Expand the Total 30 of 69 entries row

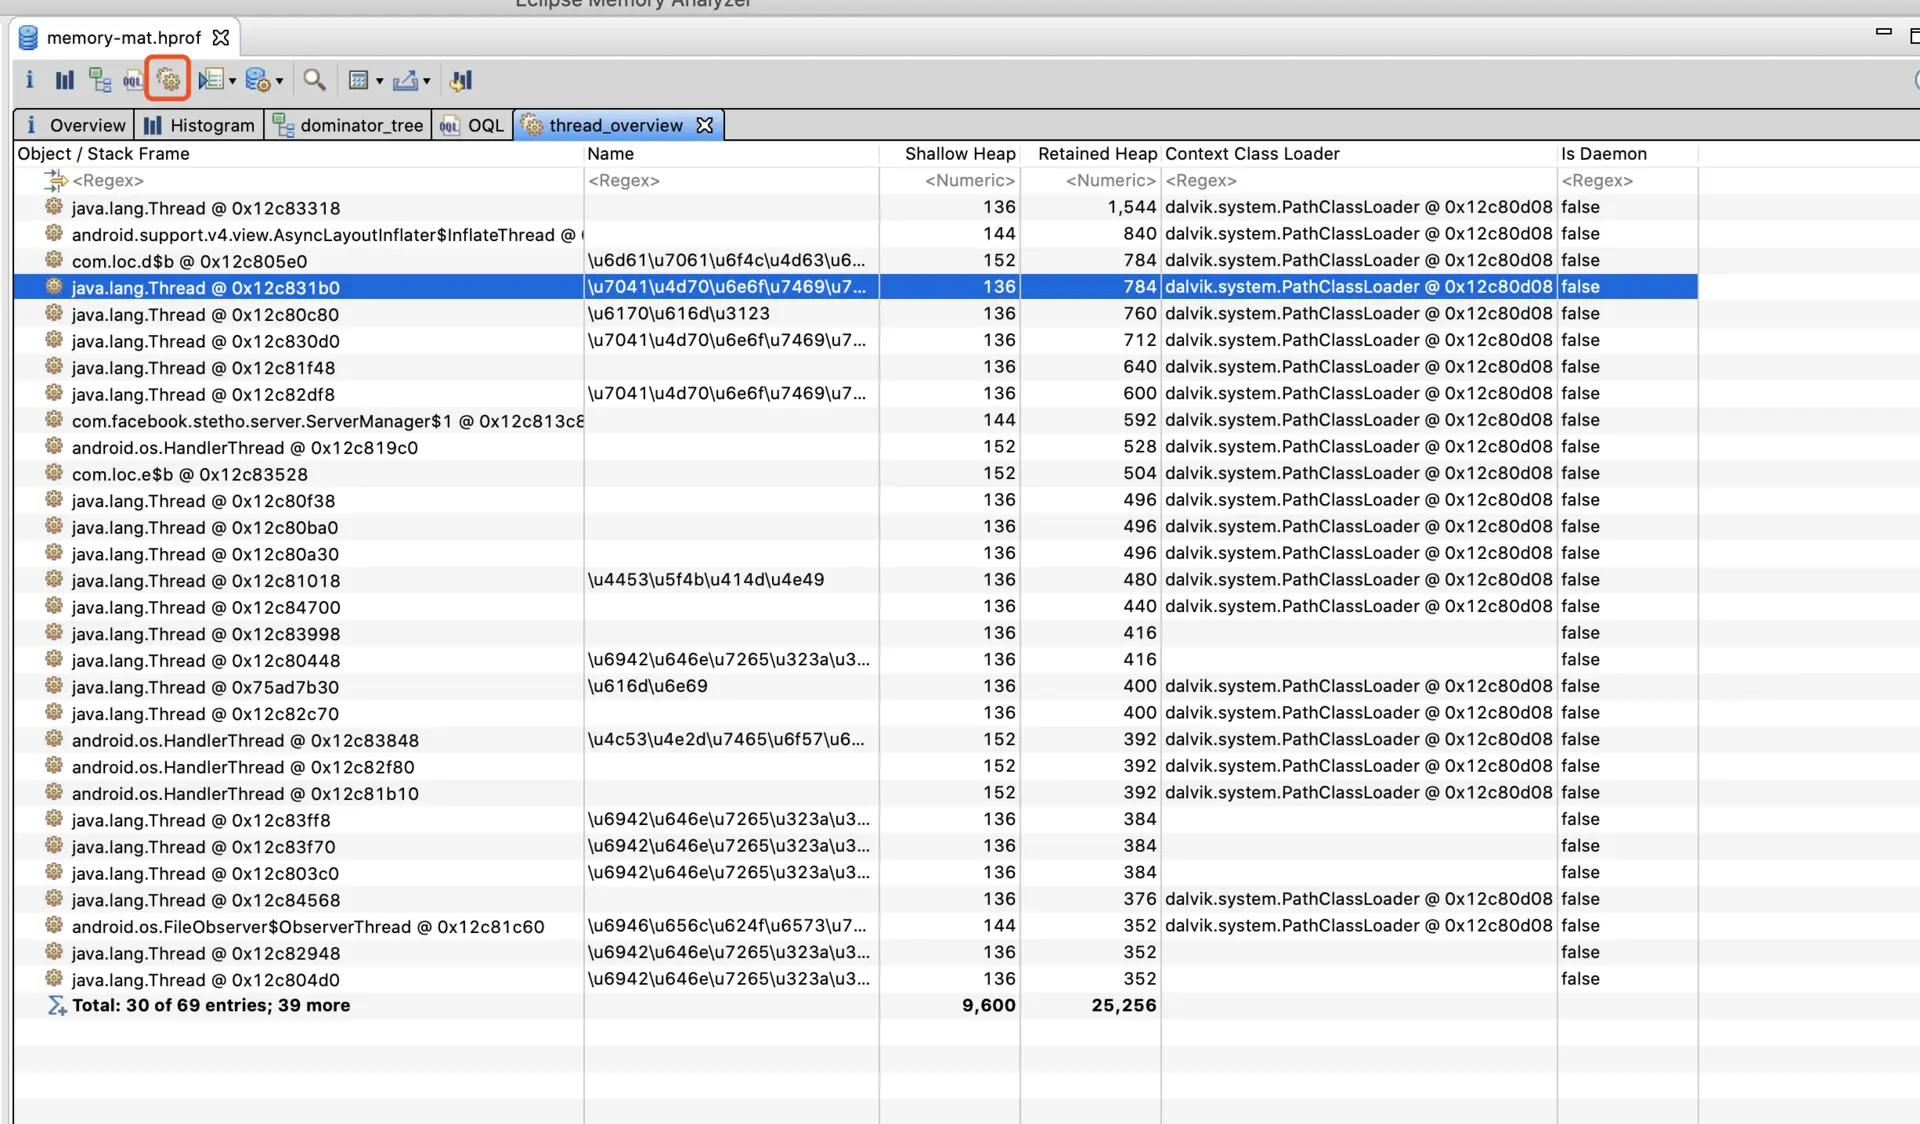pos(210,1006)
